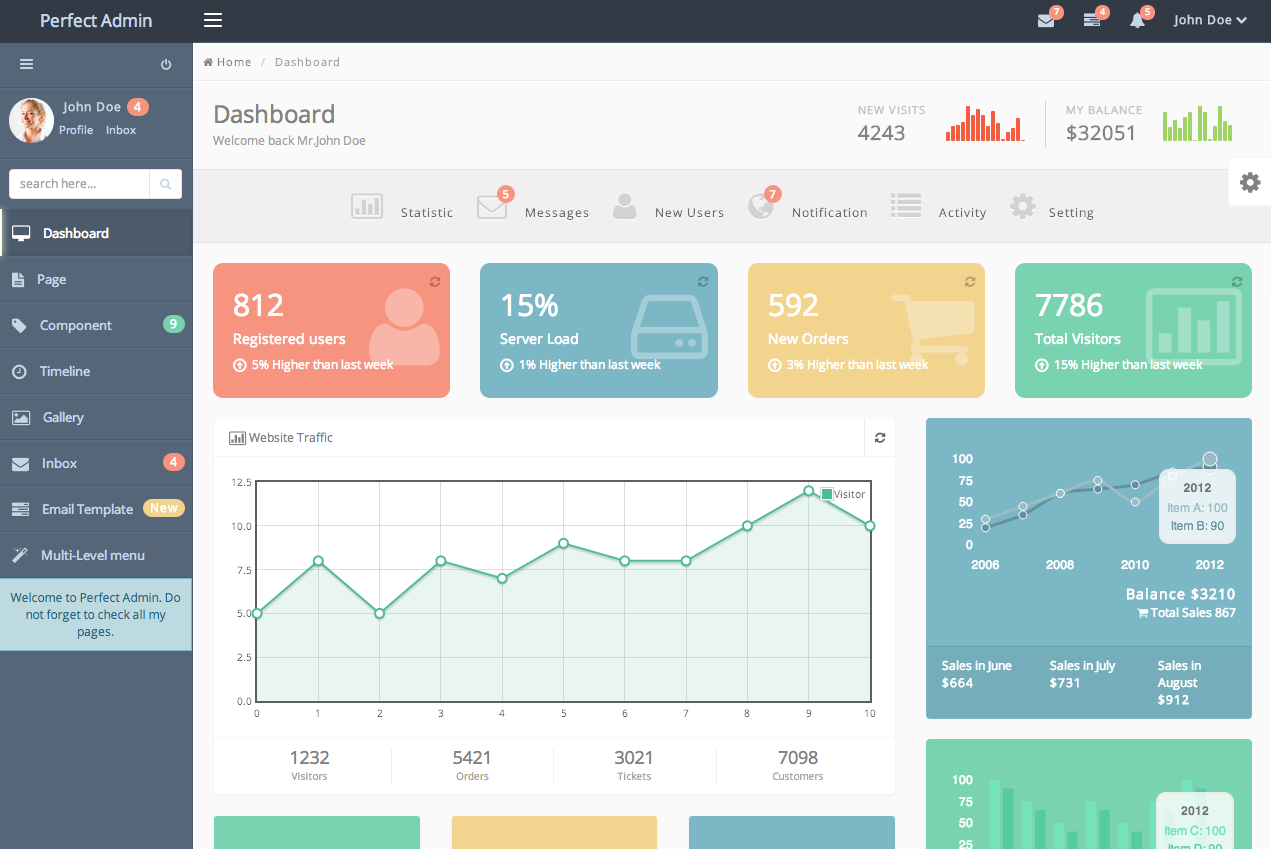Screen dimensions: 1271x849
Task: Open mail envelope icon in top bar
Action: [1046, 21]
